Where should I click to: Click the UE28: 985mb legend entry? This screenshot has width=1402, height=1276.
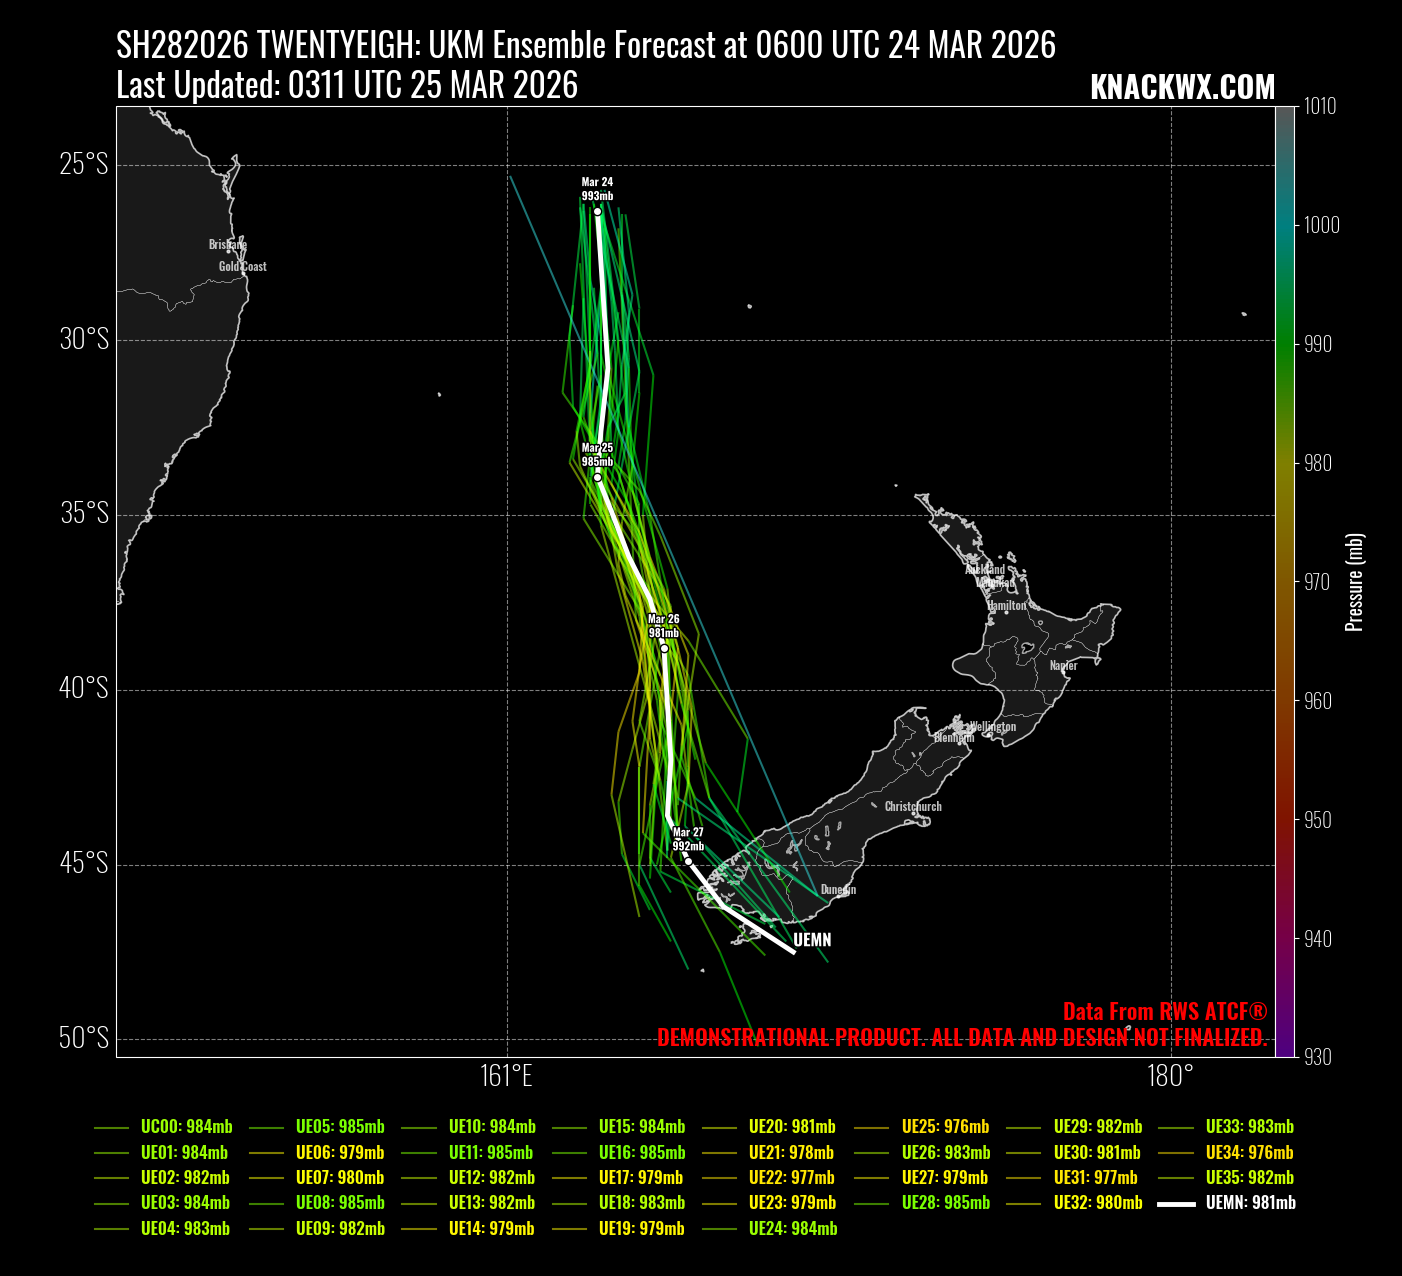tap(945, 1203)
